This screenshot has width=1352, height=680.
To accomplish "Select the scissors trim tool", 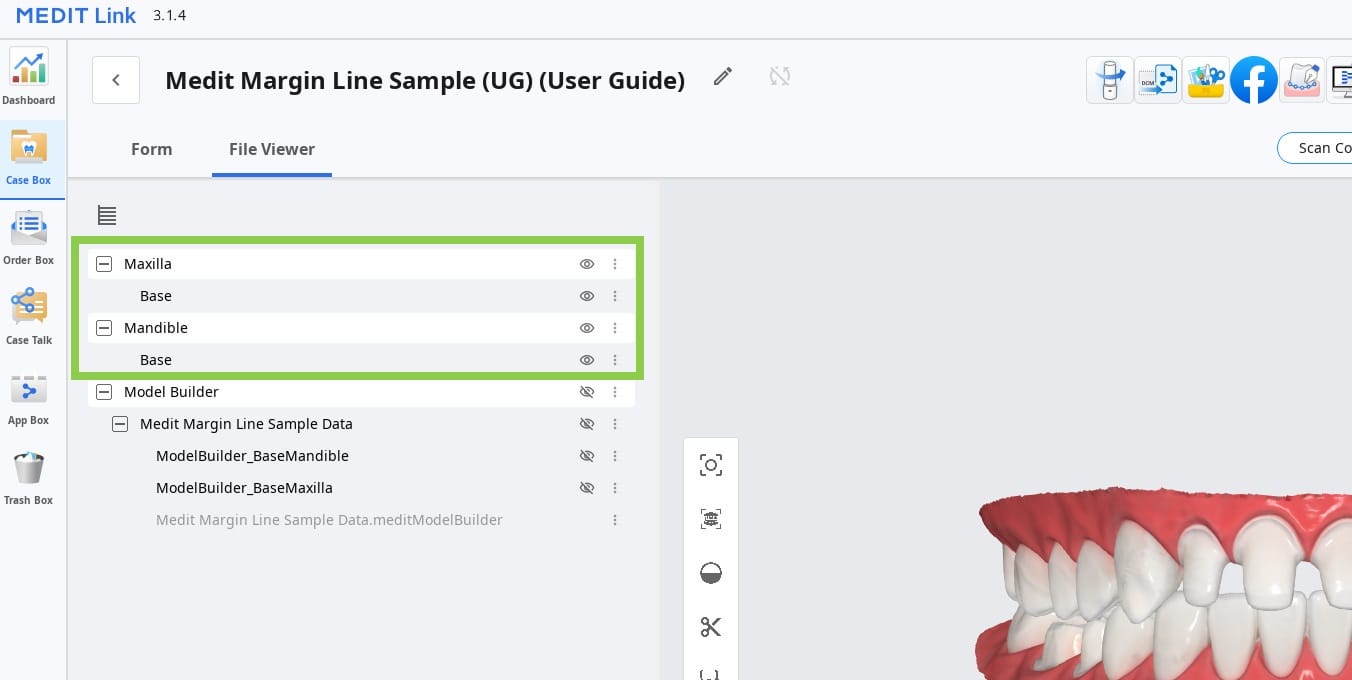I will tap(711, 627).
